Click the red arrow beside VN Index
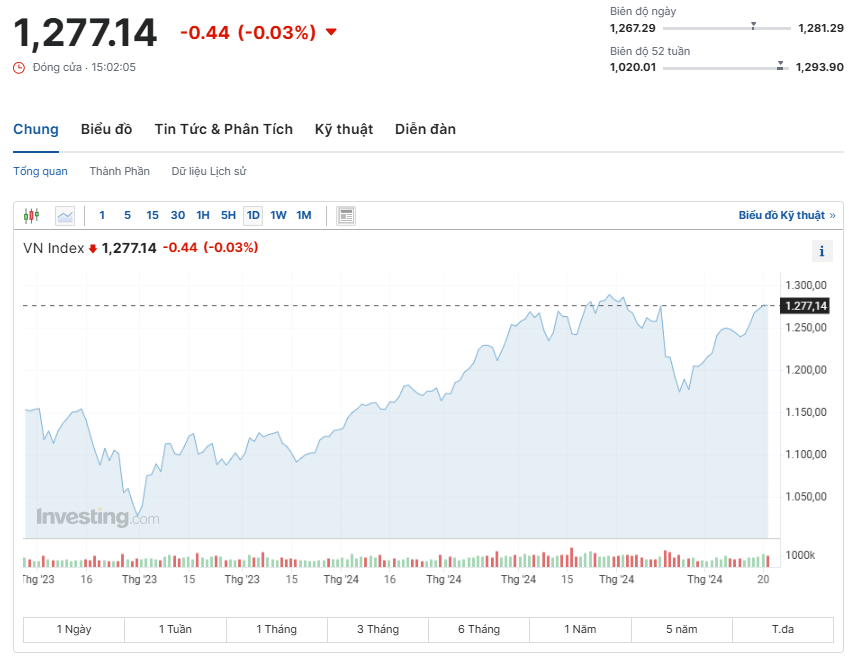Screen dimensions: 849x656 pyautogui.click(x=93, y=248)
